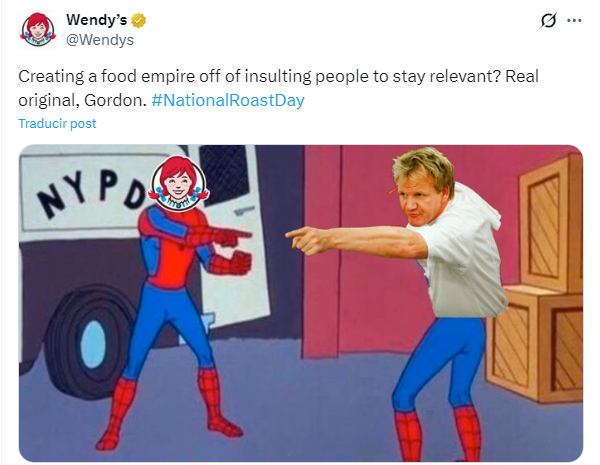Click the van's black tire
600x465 pixels.
91,342
